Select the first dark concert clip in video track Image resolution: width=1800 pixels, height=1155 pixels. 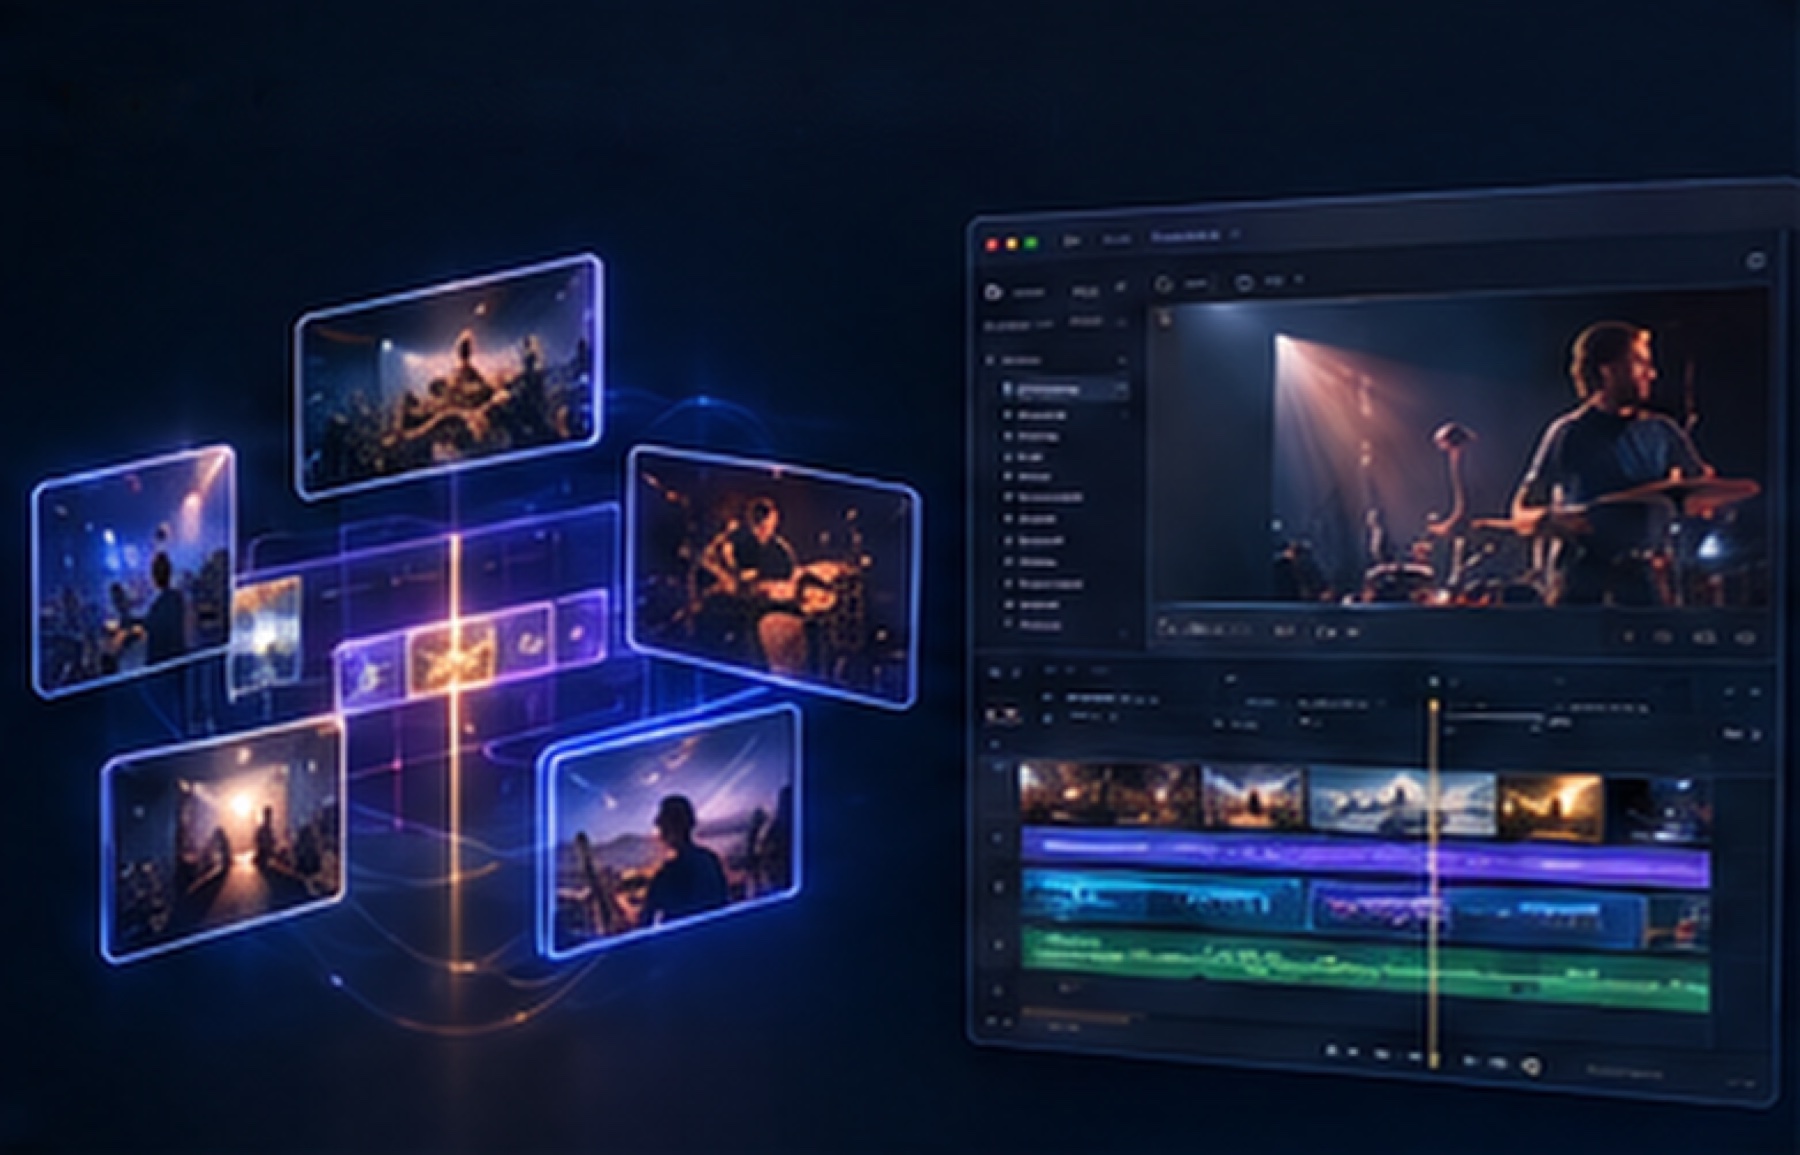click(x=1108, y=794)
